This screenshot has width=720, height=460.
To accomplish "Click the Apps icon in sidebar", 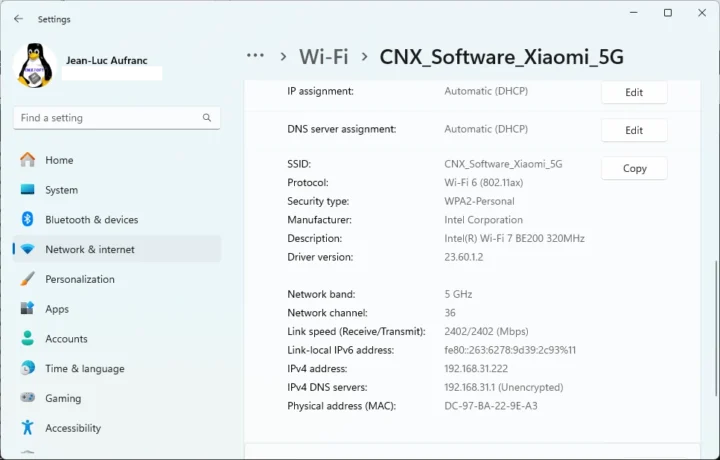I will tap(28, 308).
